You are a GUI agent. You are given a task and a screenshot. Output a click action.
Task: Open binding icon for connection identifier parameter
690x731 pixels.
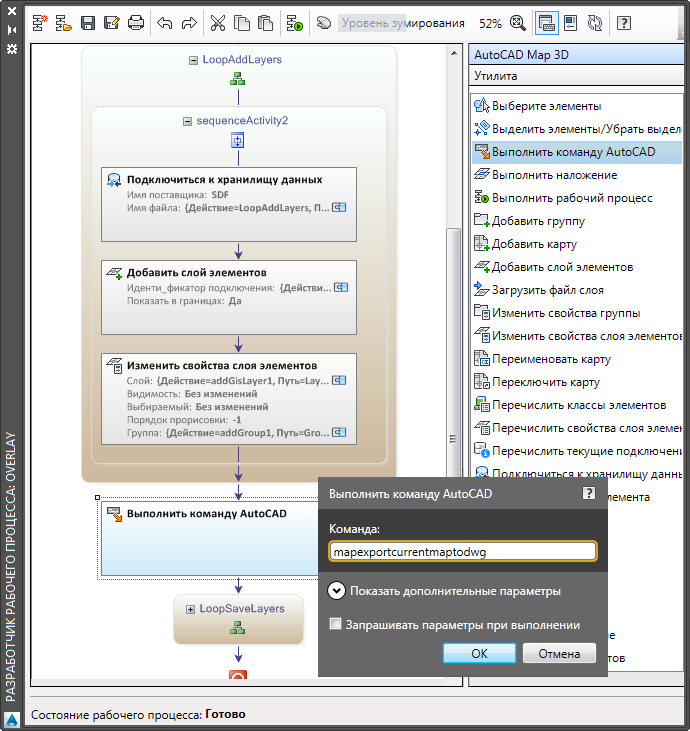[x=341, y=288]
